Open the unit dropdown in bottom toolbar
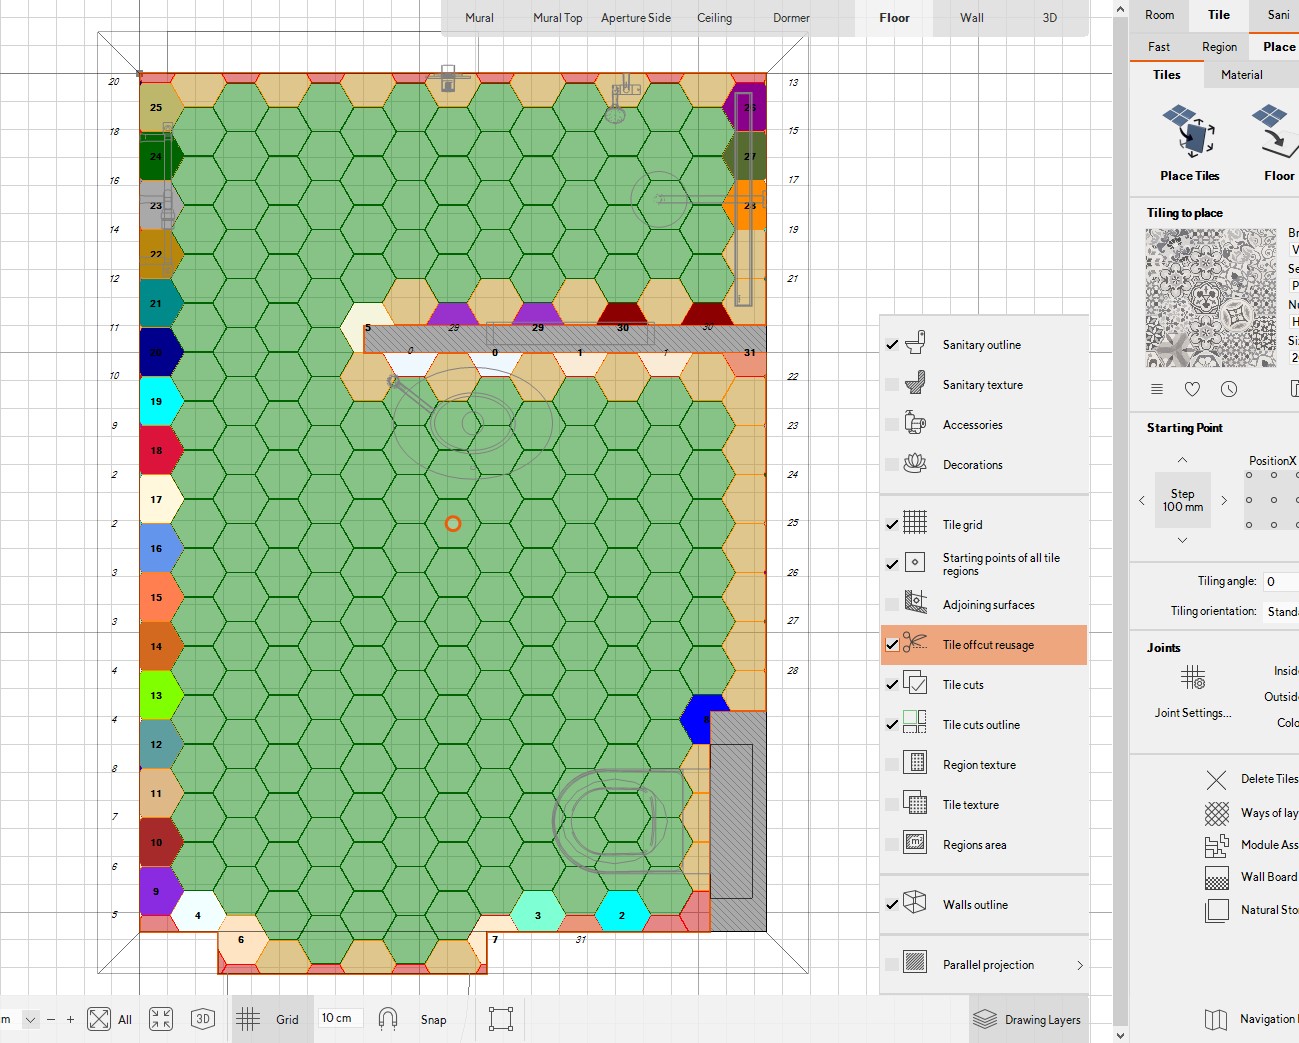The height and width of the screenshot is (1043, 1299). point(31,1019)
